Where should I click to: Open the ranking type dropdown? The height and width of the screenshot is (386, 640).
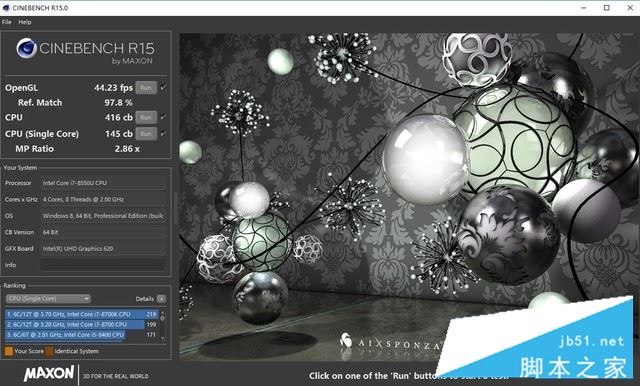[x=48, y=299]
